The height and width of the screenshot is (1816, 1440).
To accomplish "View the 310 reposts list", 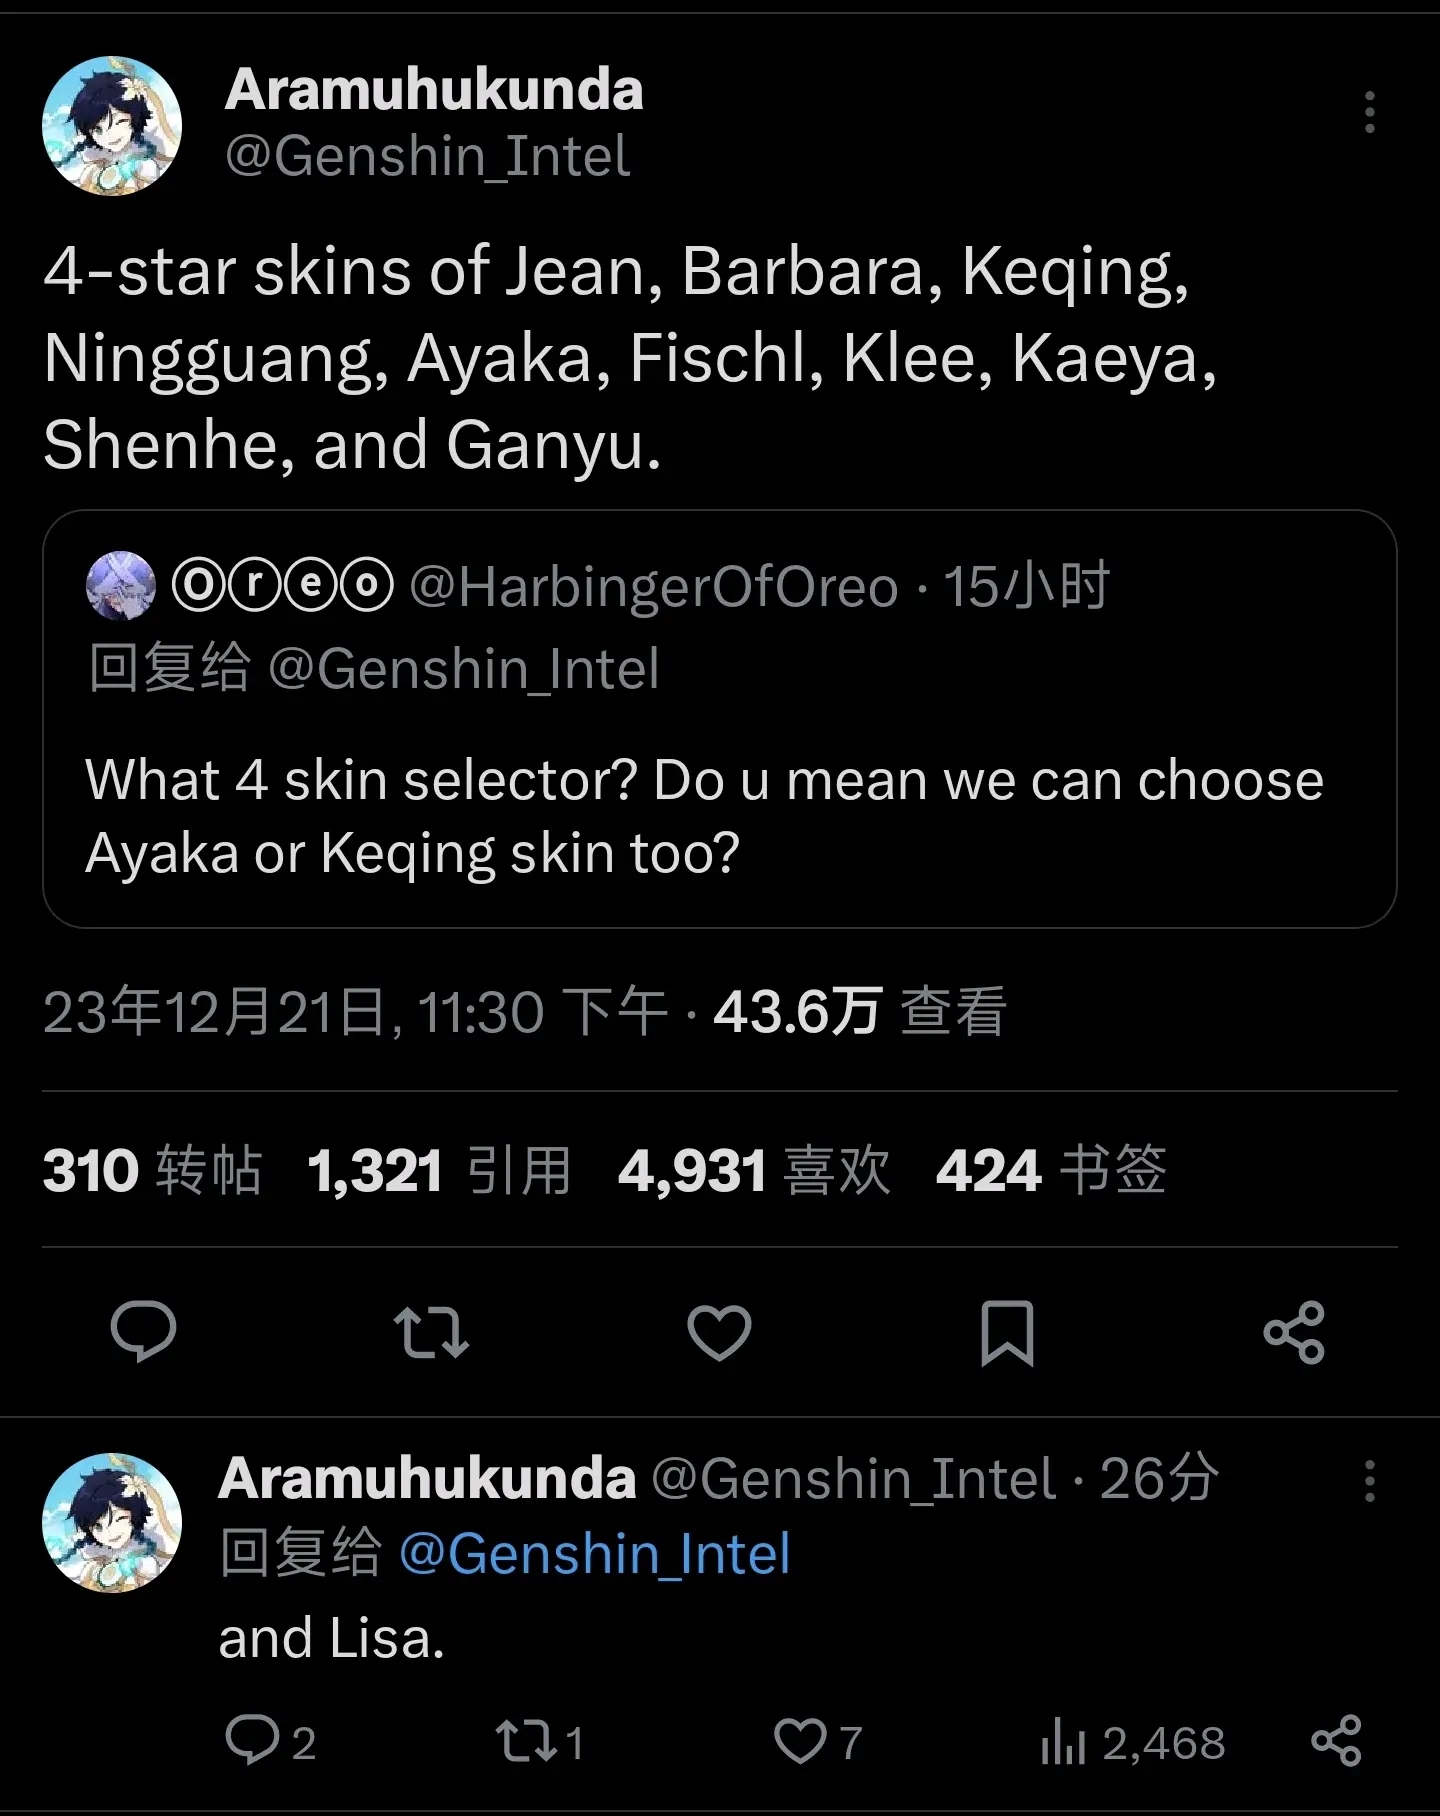I will [x=152, y=1170].
